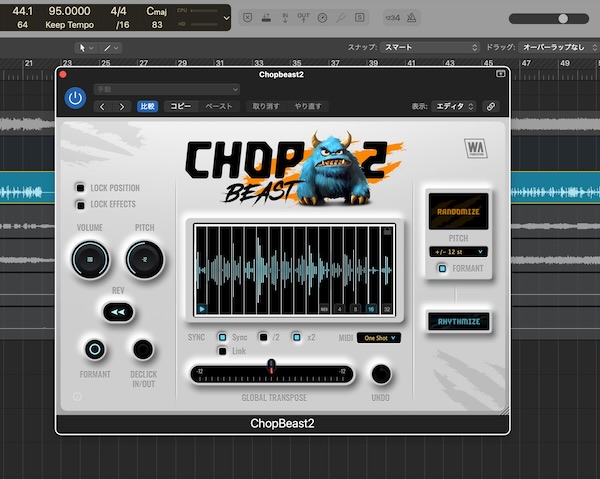The image size is (600, 479).
Task: Click the punch IN icon
Action: [285, 18]
